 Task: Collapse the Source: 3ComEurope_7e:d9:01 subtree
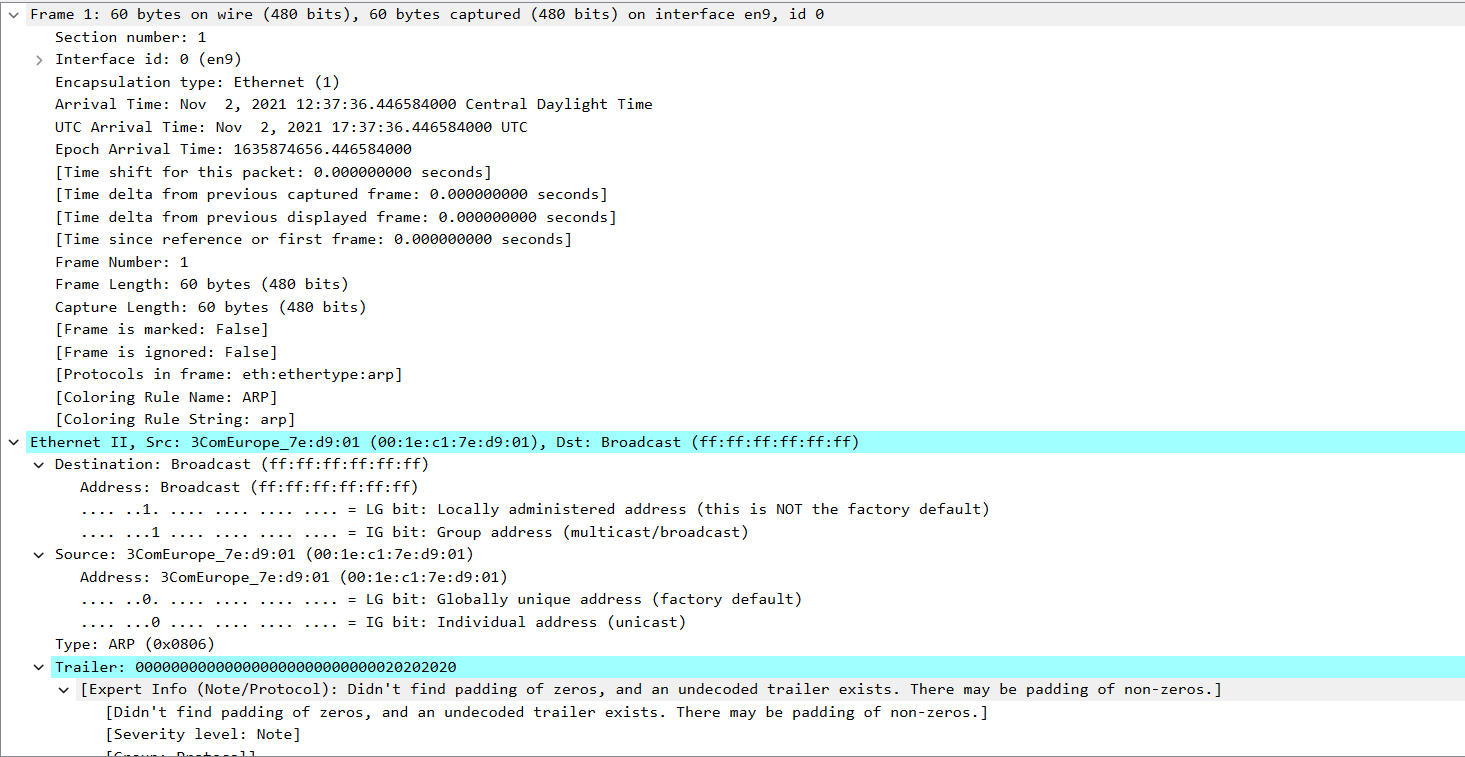point(38,554)
